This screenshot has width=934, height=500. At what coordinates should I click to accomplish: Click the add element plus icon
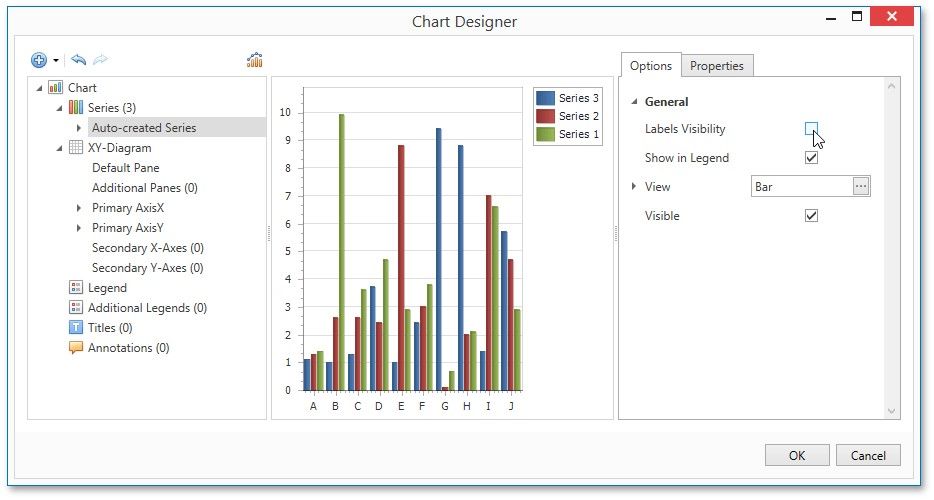(40, 60)
